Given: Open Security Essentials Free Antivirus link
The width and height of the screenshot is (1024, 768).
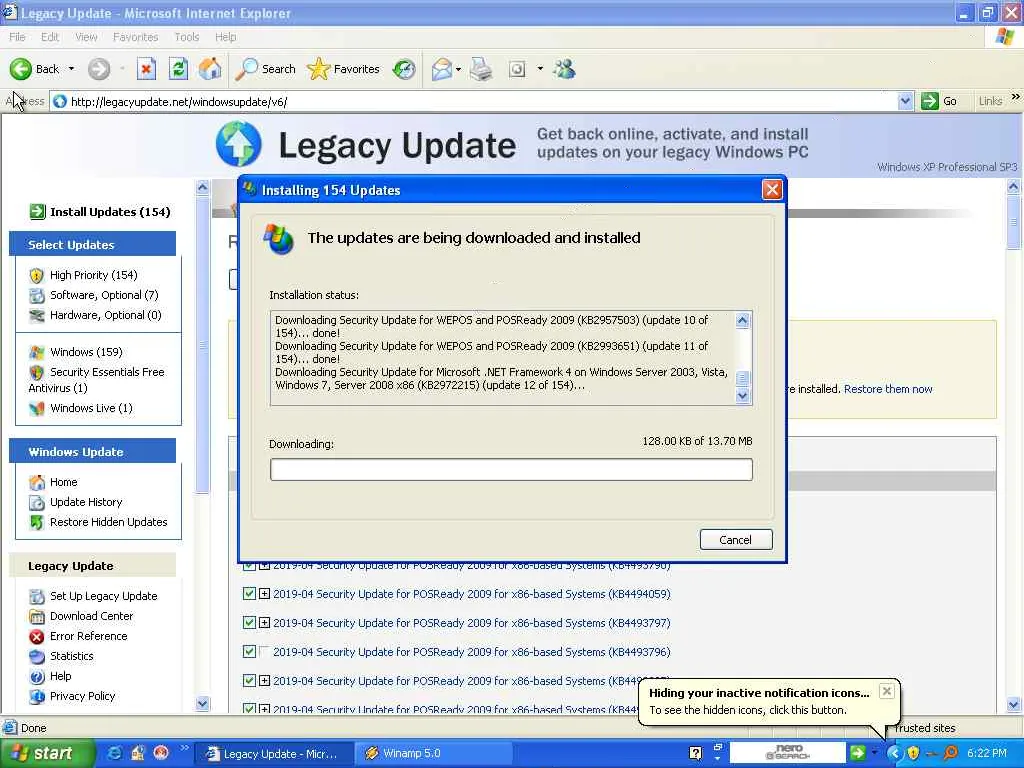Looking at the screenshot, I should (96, 380).
